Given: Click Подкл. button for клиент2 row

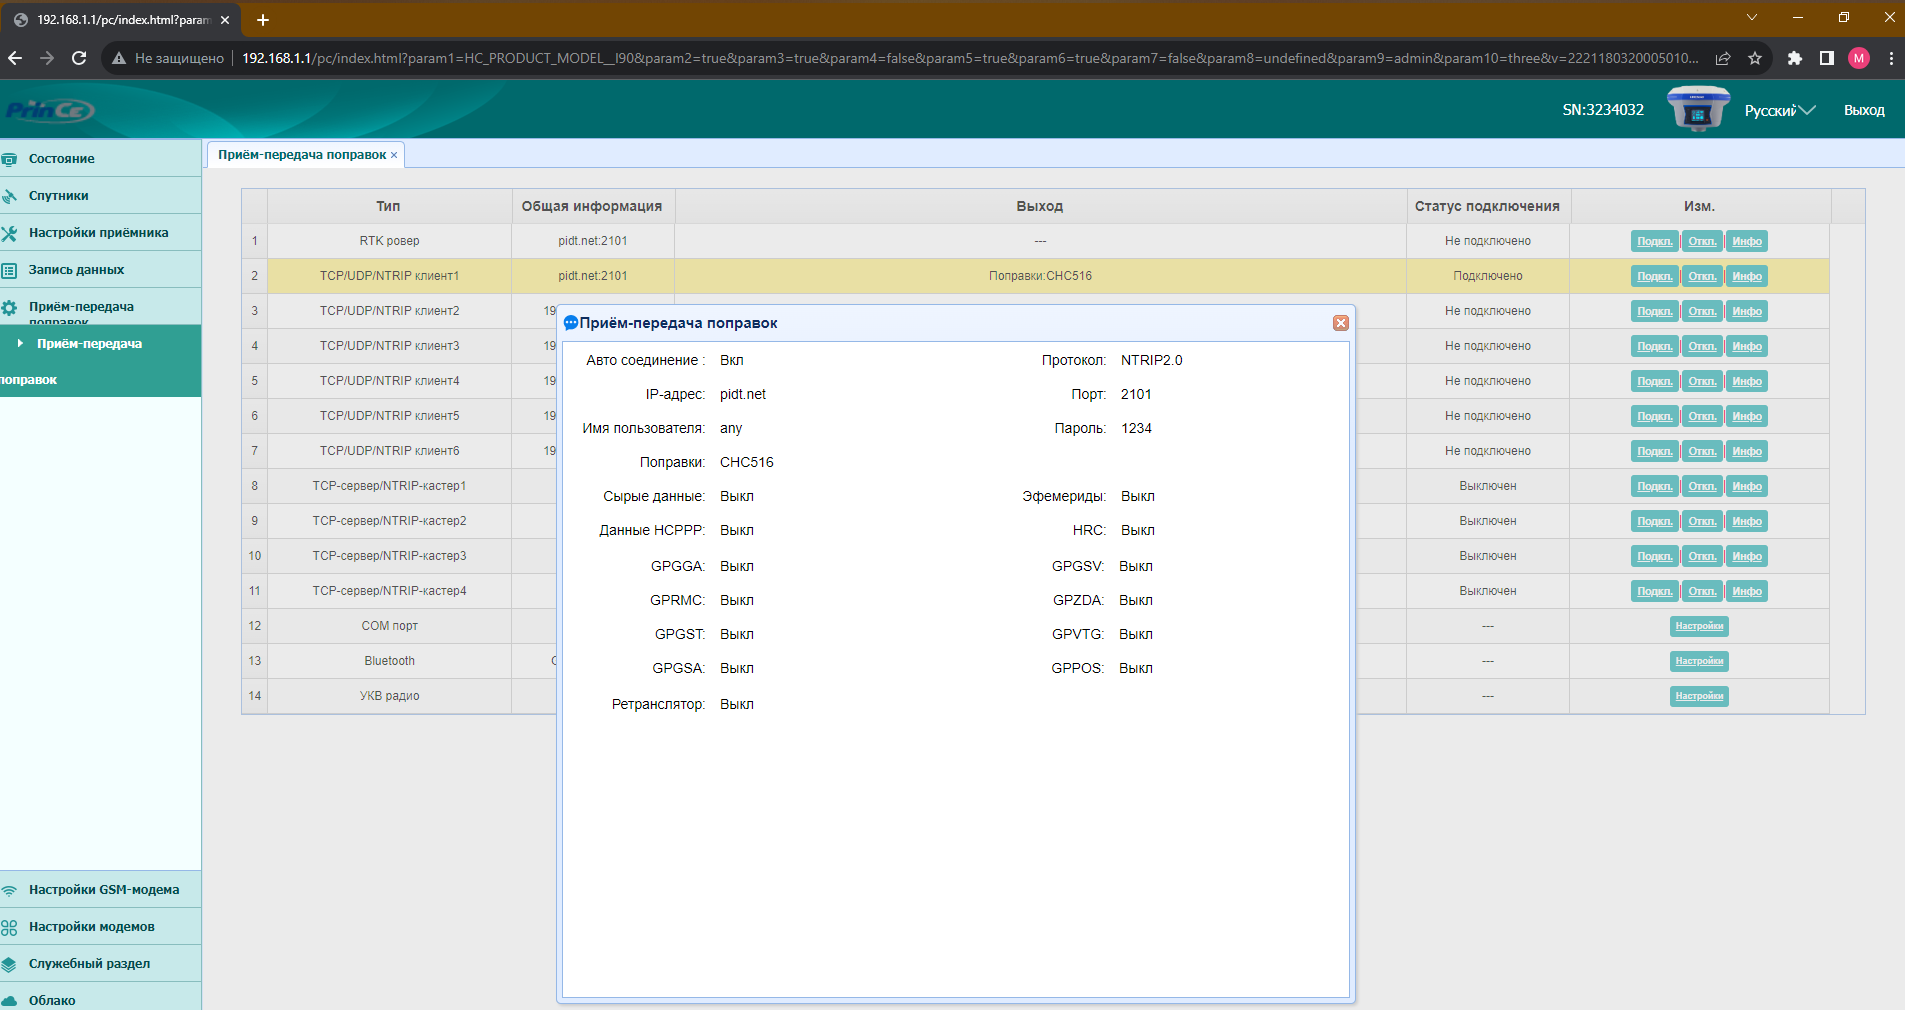Looking at the screenshot, I should point(1654,311).
